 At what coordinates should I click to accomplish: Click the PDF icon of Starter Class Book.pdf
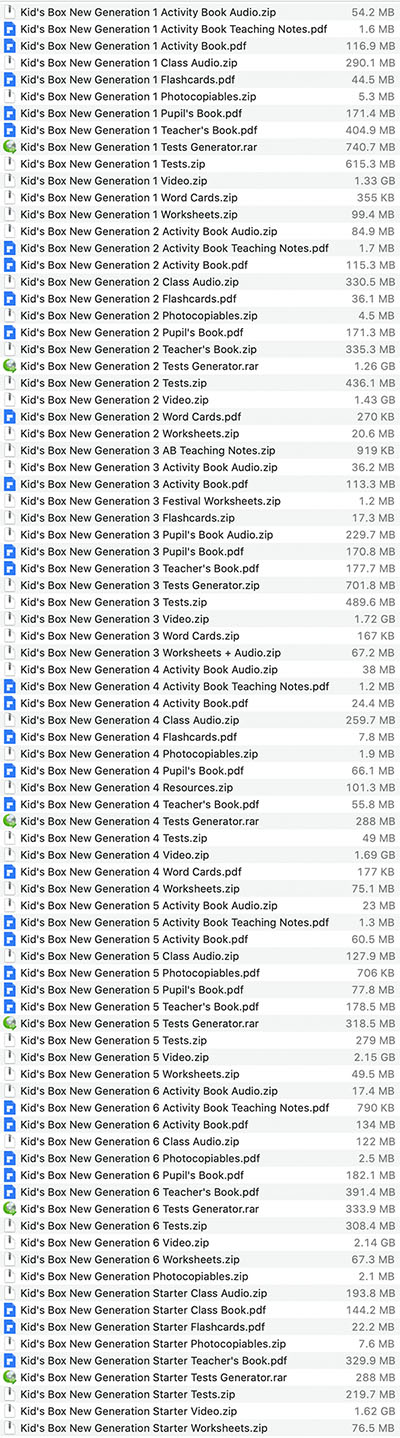(x=9, y=1310)
